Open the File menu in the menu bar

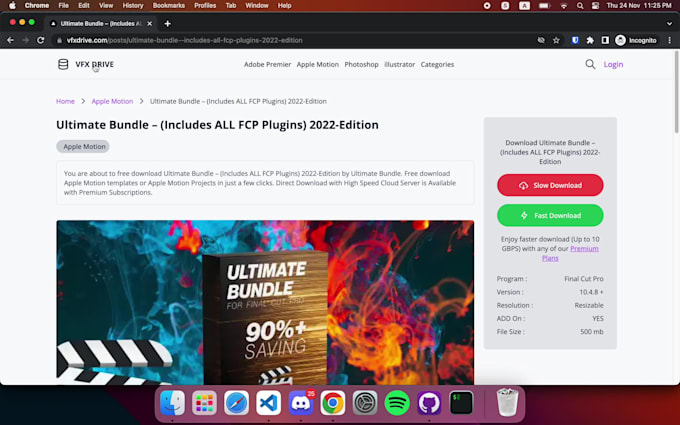[63, 6]
